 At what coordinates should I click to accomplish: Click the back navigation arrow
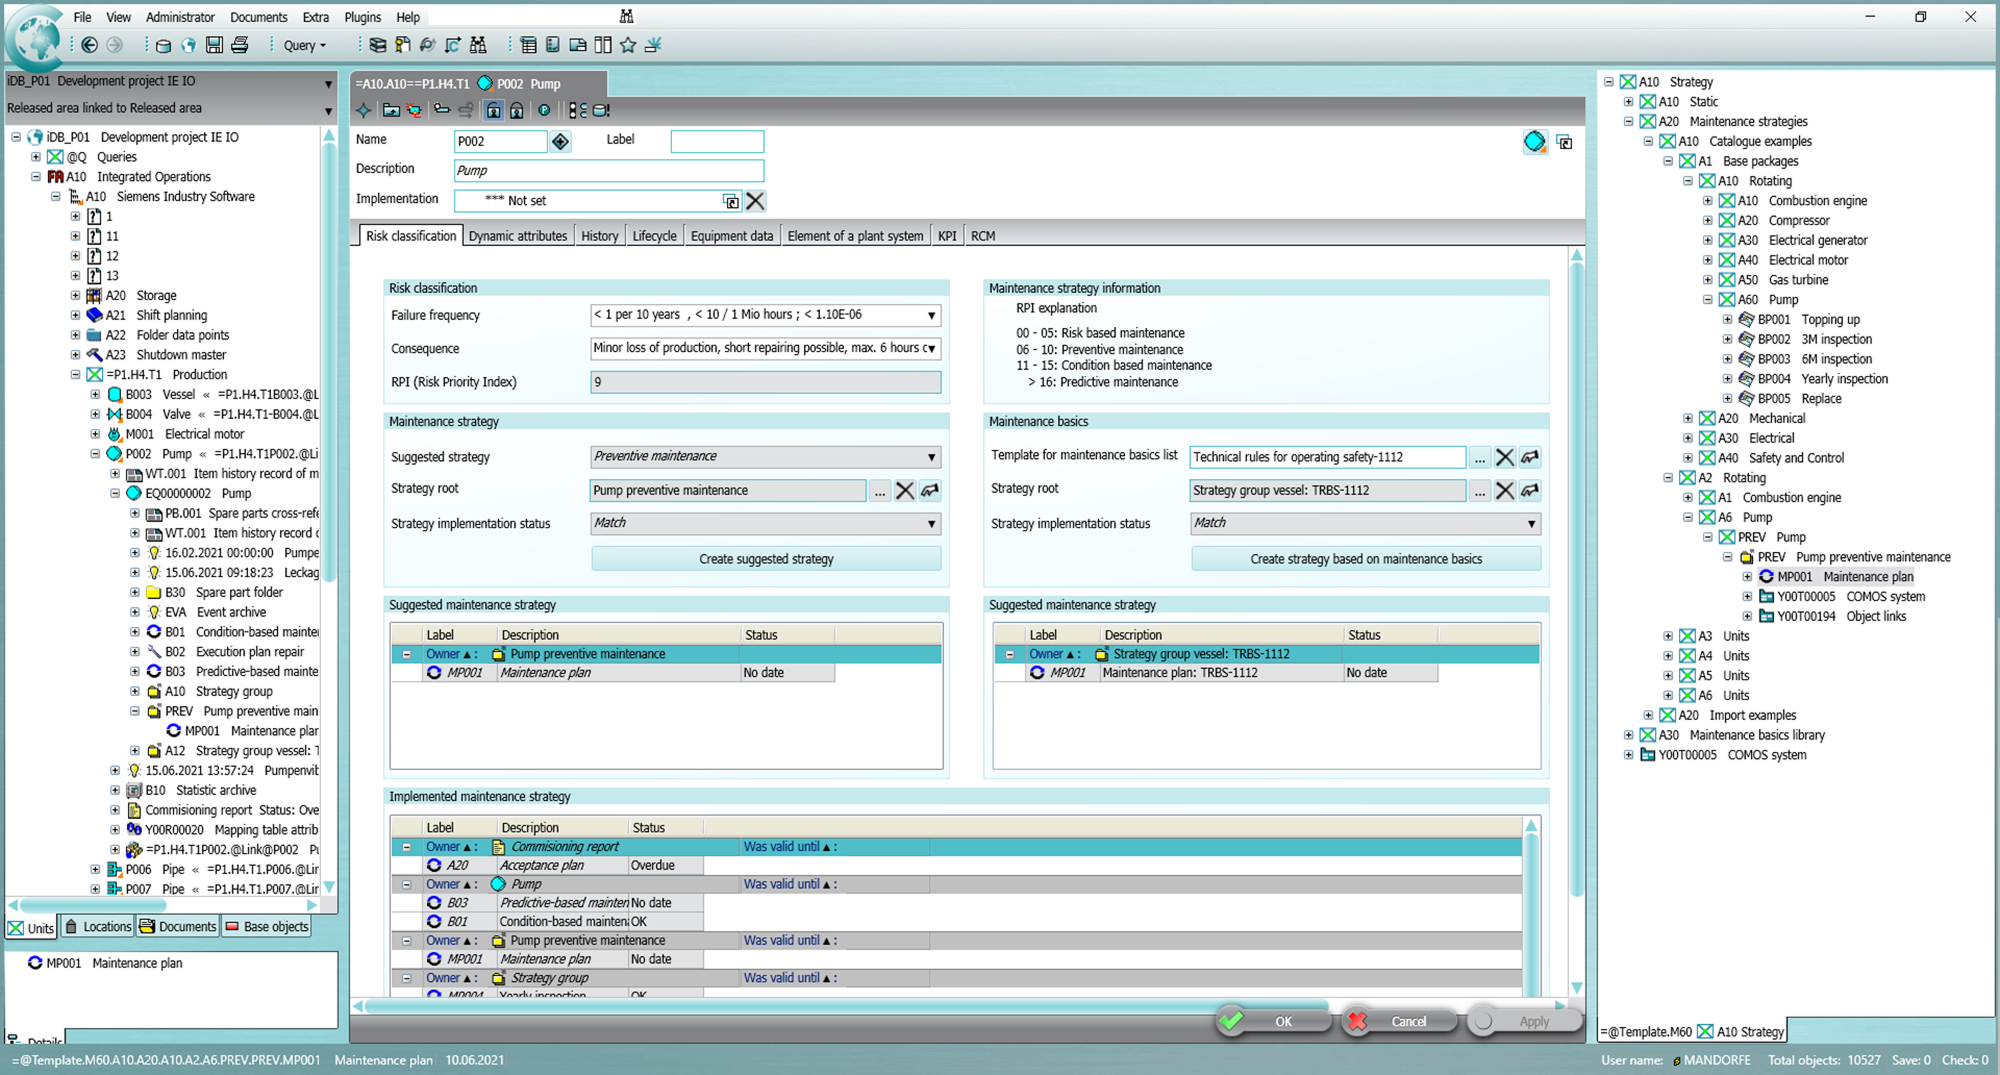(90, 45)
